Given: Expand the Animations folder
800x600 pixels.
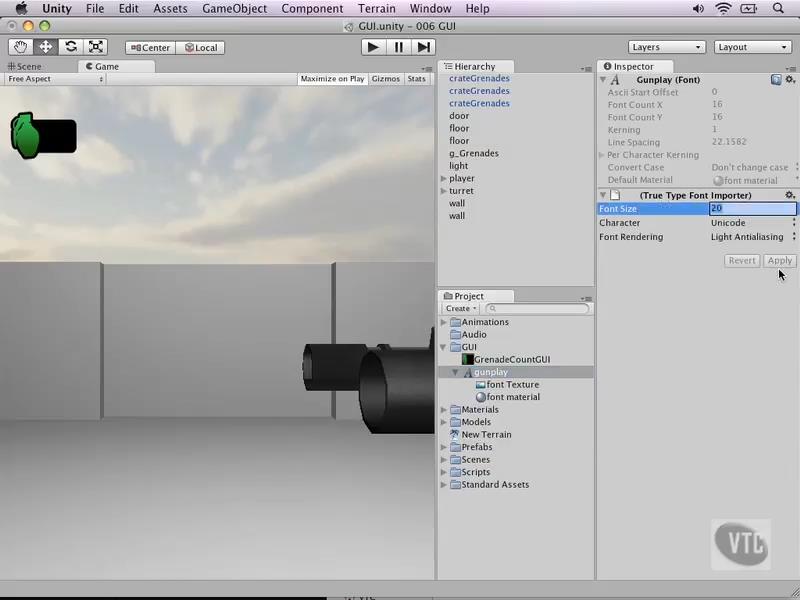Looking at the screenshot, I should pyautogui.click(x=443, y=322).
